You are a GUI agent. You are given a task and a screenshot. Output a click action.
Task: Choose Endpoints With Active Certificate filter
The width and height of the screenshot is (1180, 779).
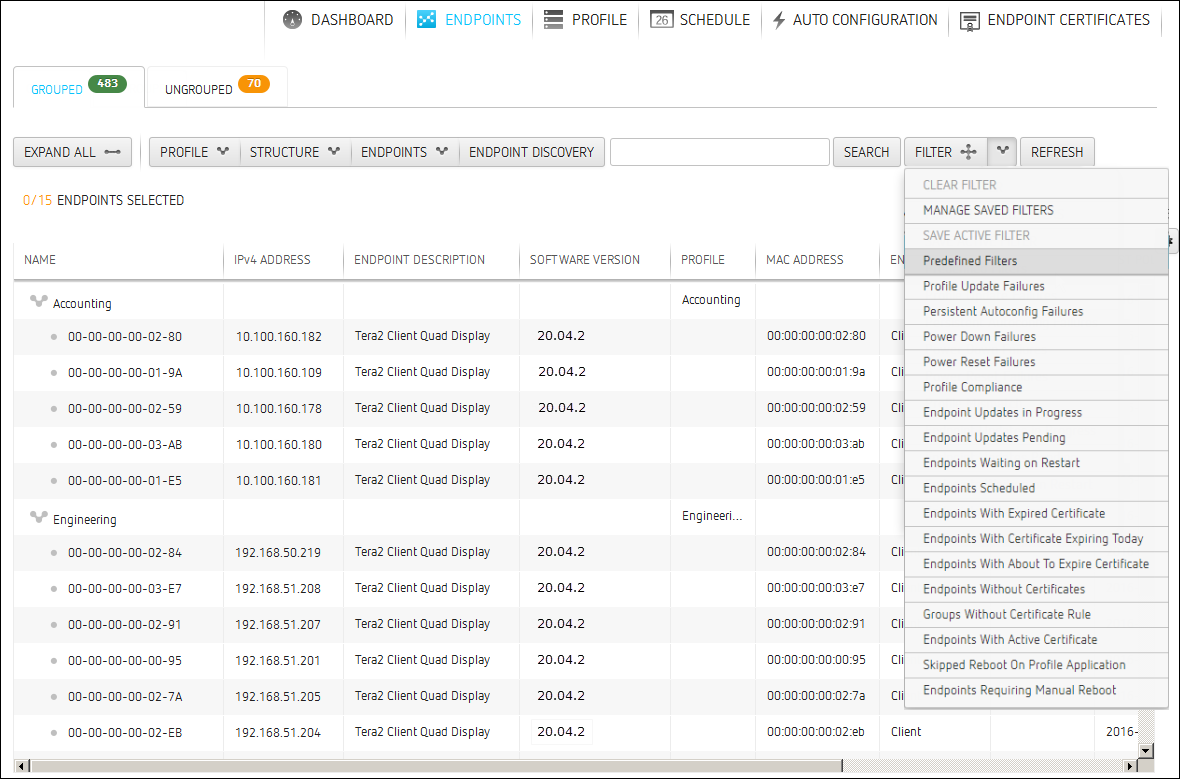[x=1036, y=639]
